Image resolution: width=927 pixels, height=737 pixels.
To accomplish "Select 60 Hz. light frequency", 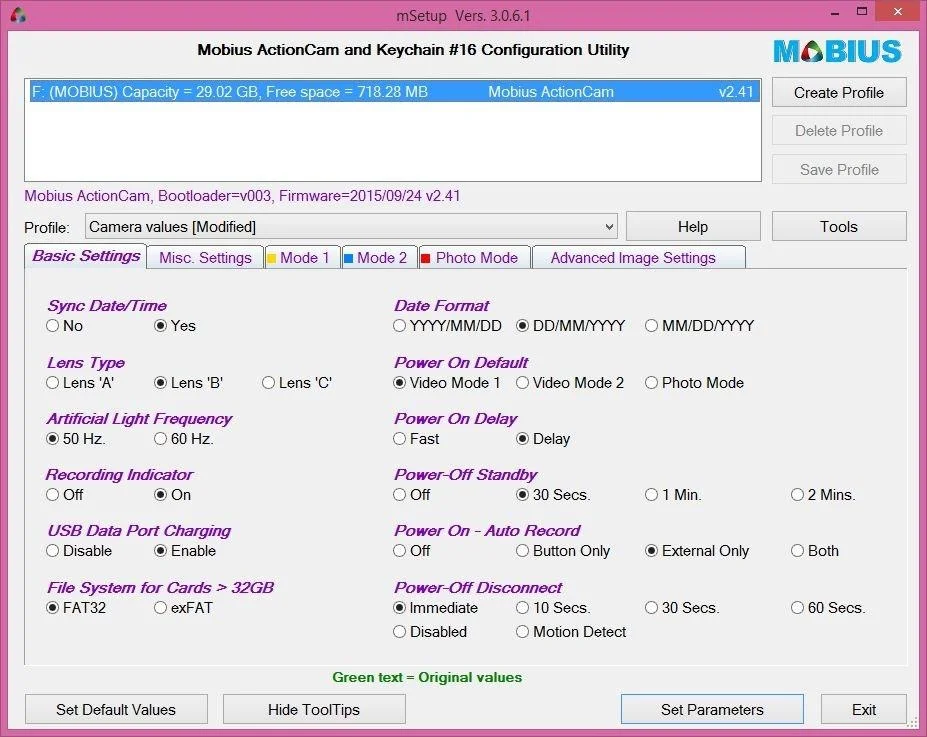I will [184, 439].
